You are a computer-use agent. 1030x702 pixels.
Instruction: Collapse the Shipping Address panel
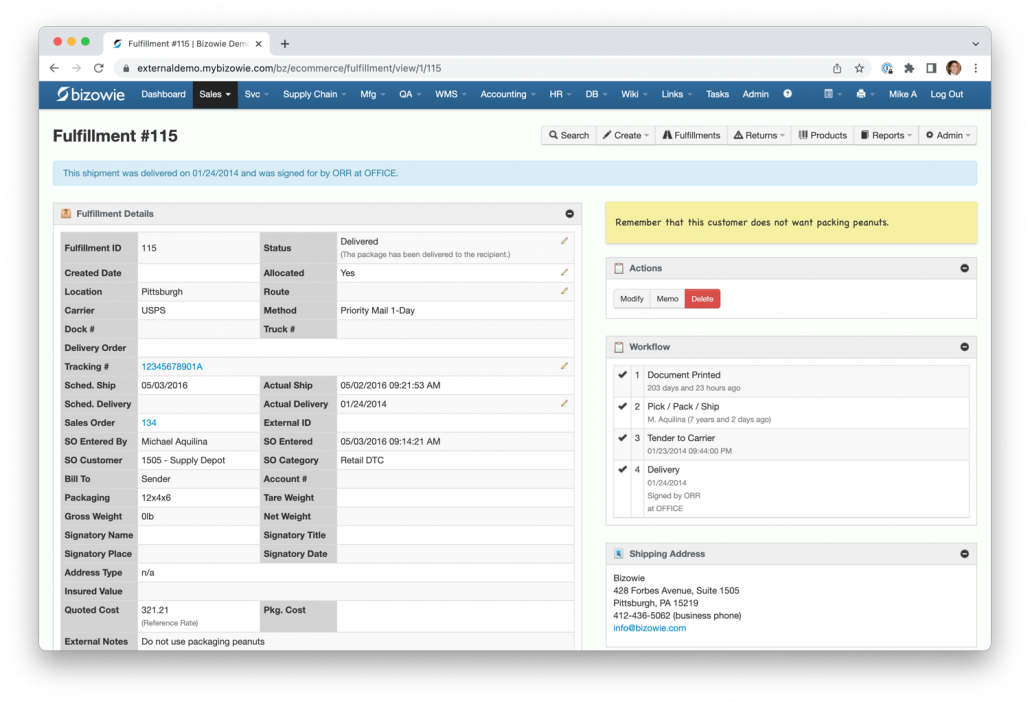(964, 554)
